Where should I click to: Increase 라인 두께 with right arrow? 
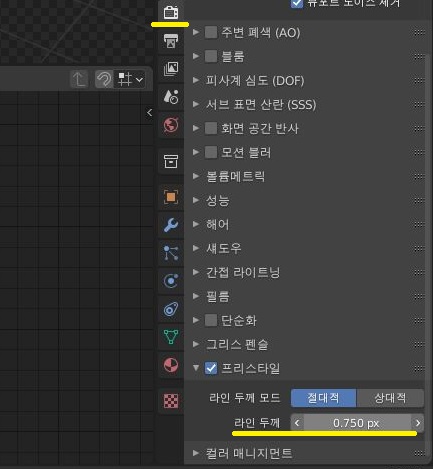coord(418,423)
